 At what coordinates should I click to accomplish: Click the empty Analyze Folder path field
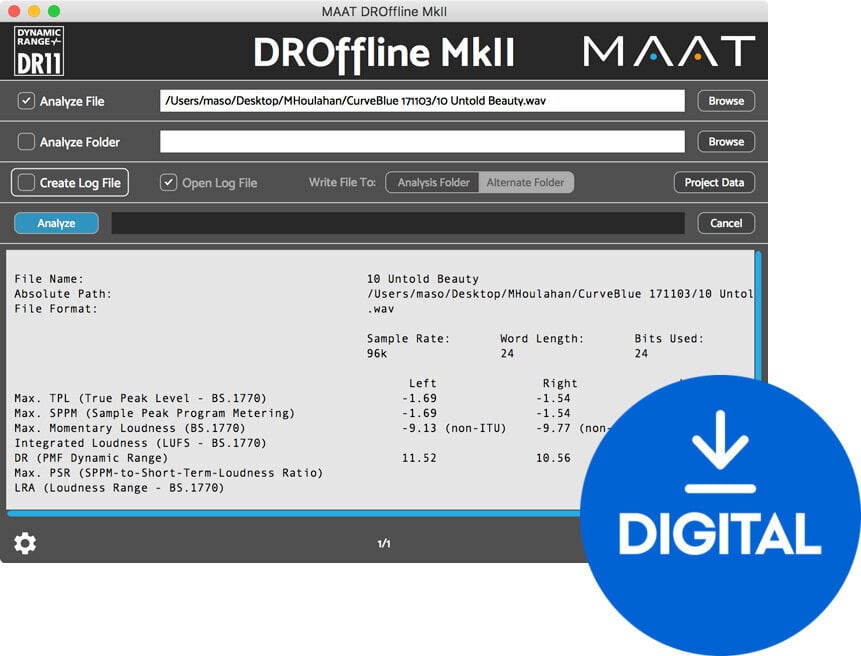coord(422,142)
